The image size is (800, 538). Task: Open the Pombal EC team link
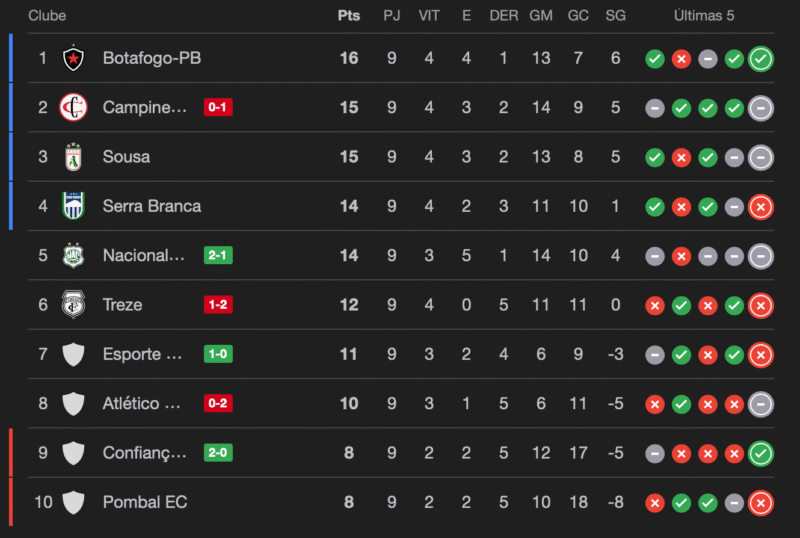[x=145, y=502]
